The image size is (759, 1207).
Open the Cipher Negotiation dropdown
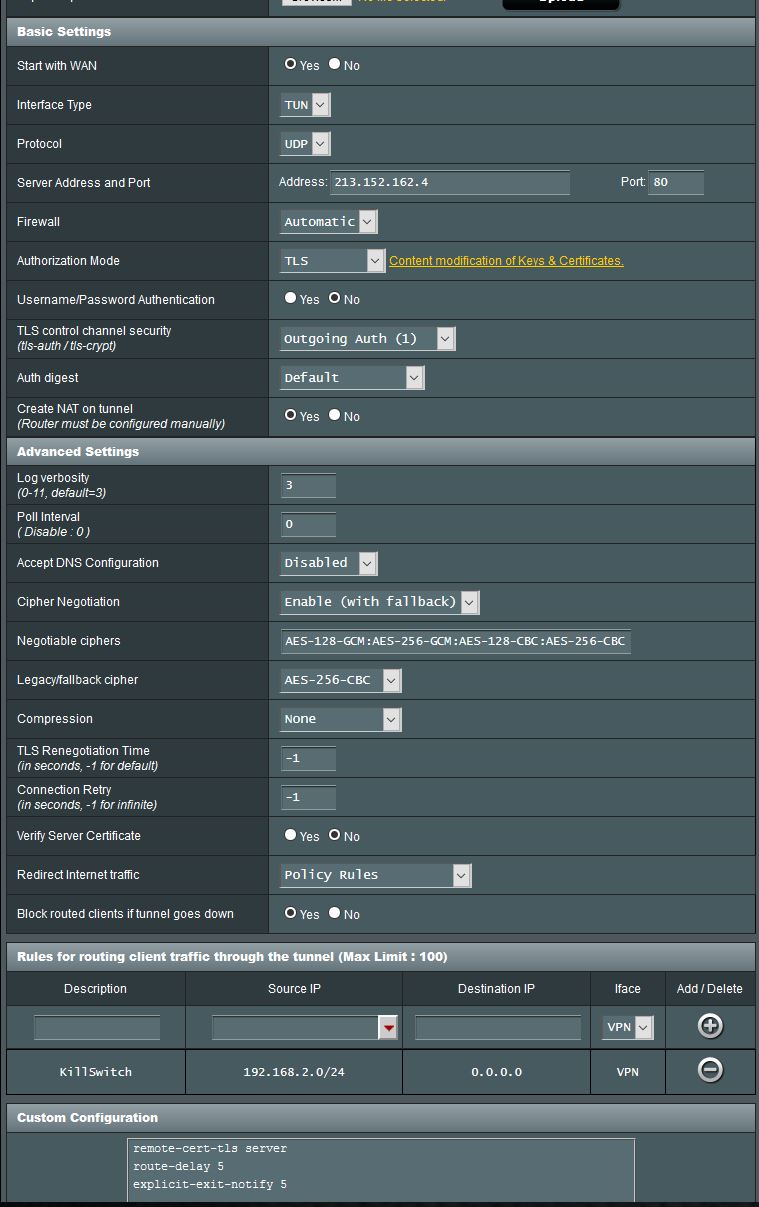(380, 602)
